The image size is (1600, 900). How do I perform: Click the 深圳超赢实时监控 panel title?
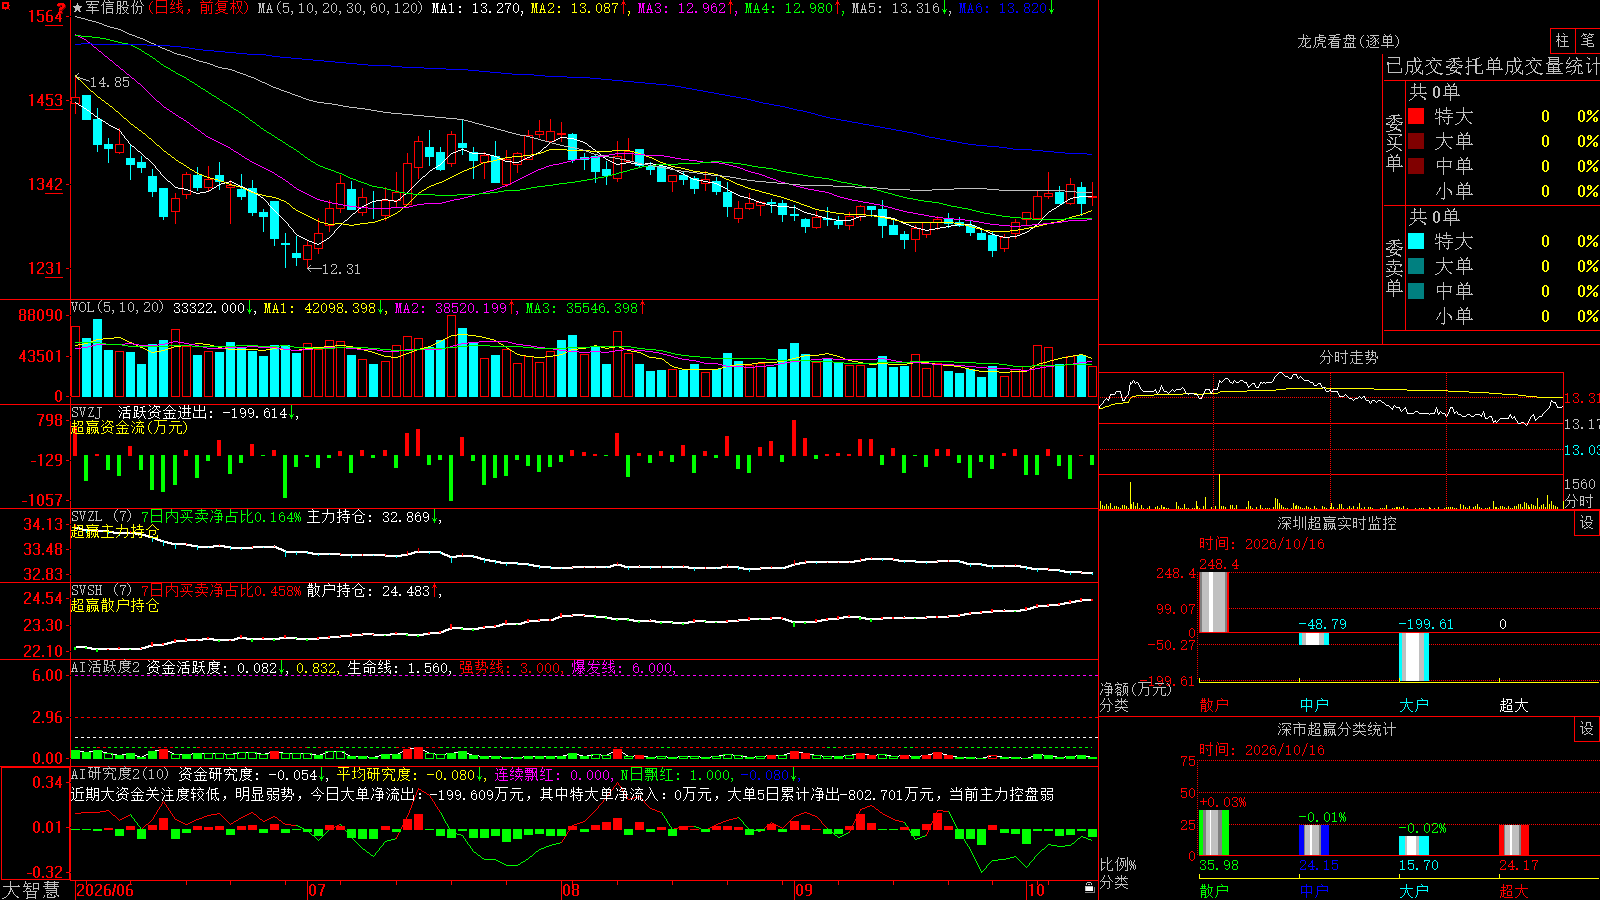(1337, 523)
